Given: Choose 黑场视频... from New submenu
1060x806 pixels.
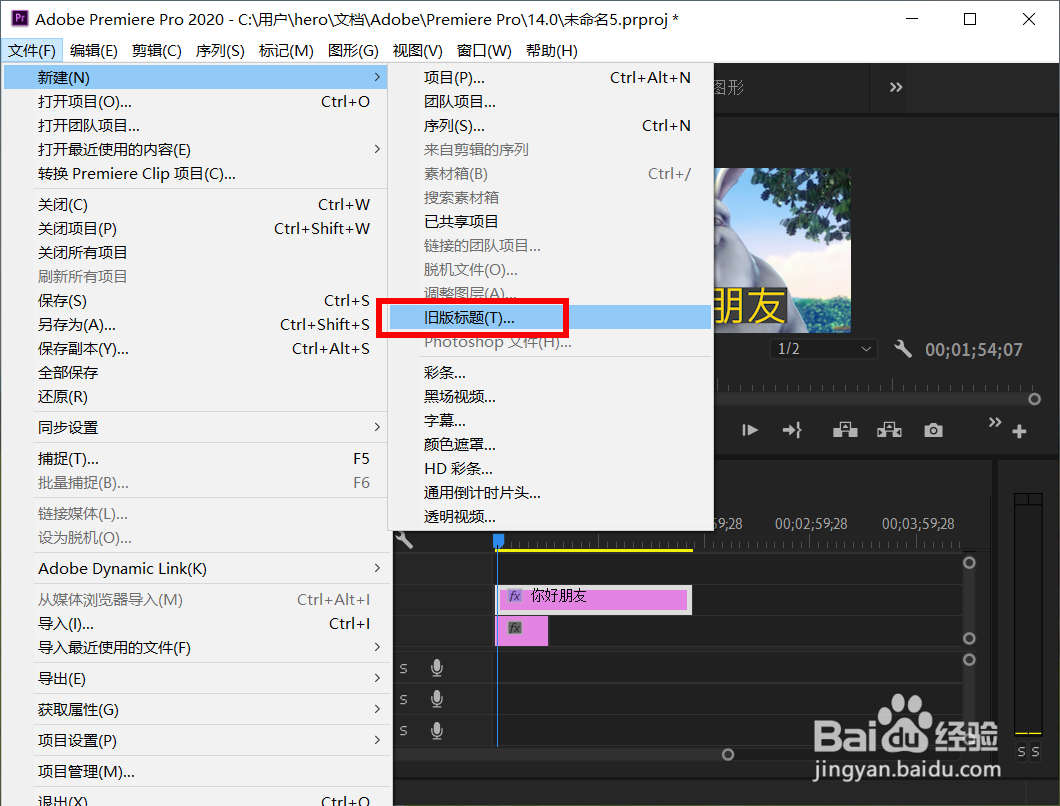Looking at the screenshot, I should (550, 397).
